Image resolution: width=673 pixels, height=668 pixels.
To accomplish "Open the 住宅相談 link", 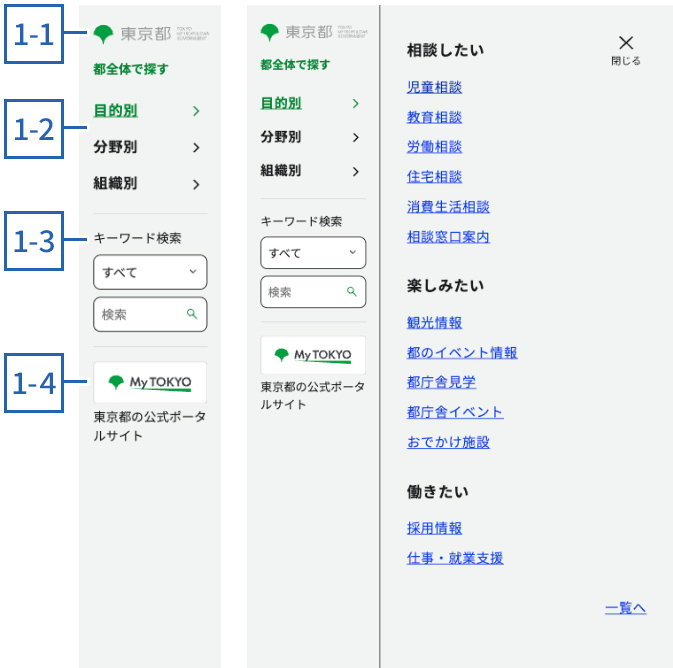I will tap(434, 176).
